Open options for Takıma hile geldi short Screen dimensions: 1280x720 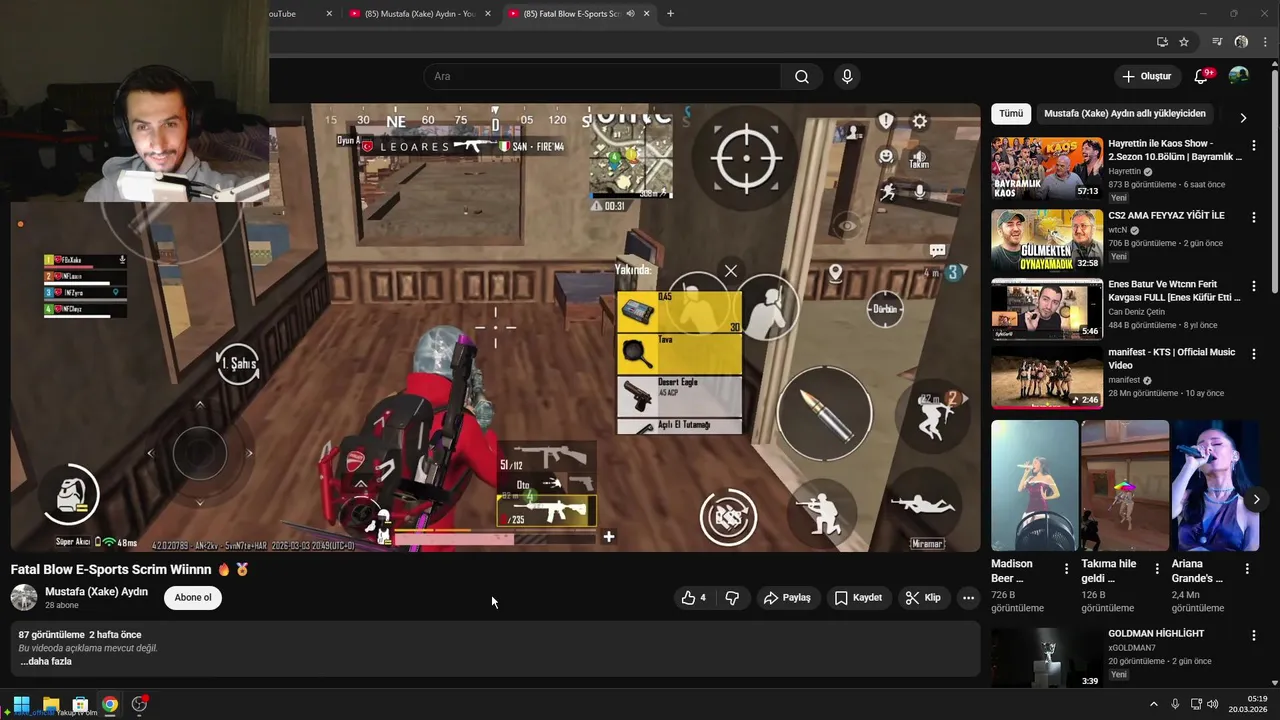pos(1157,569)
